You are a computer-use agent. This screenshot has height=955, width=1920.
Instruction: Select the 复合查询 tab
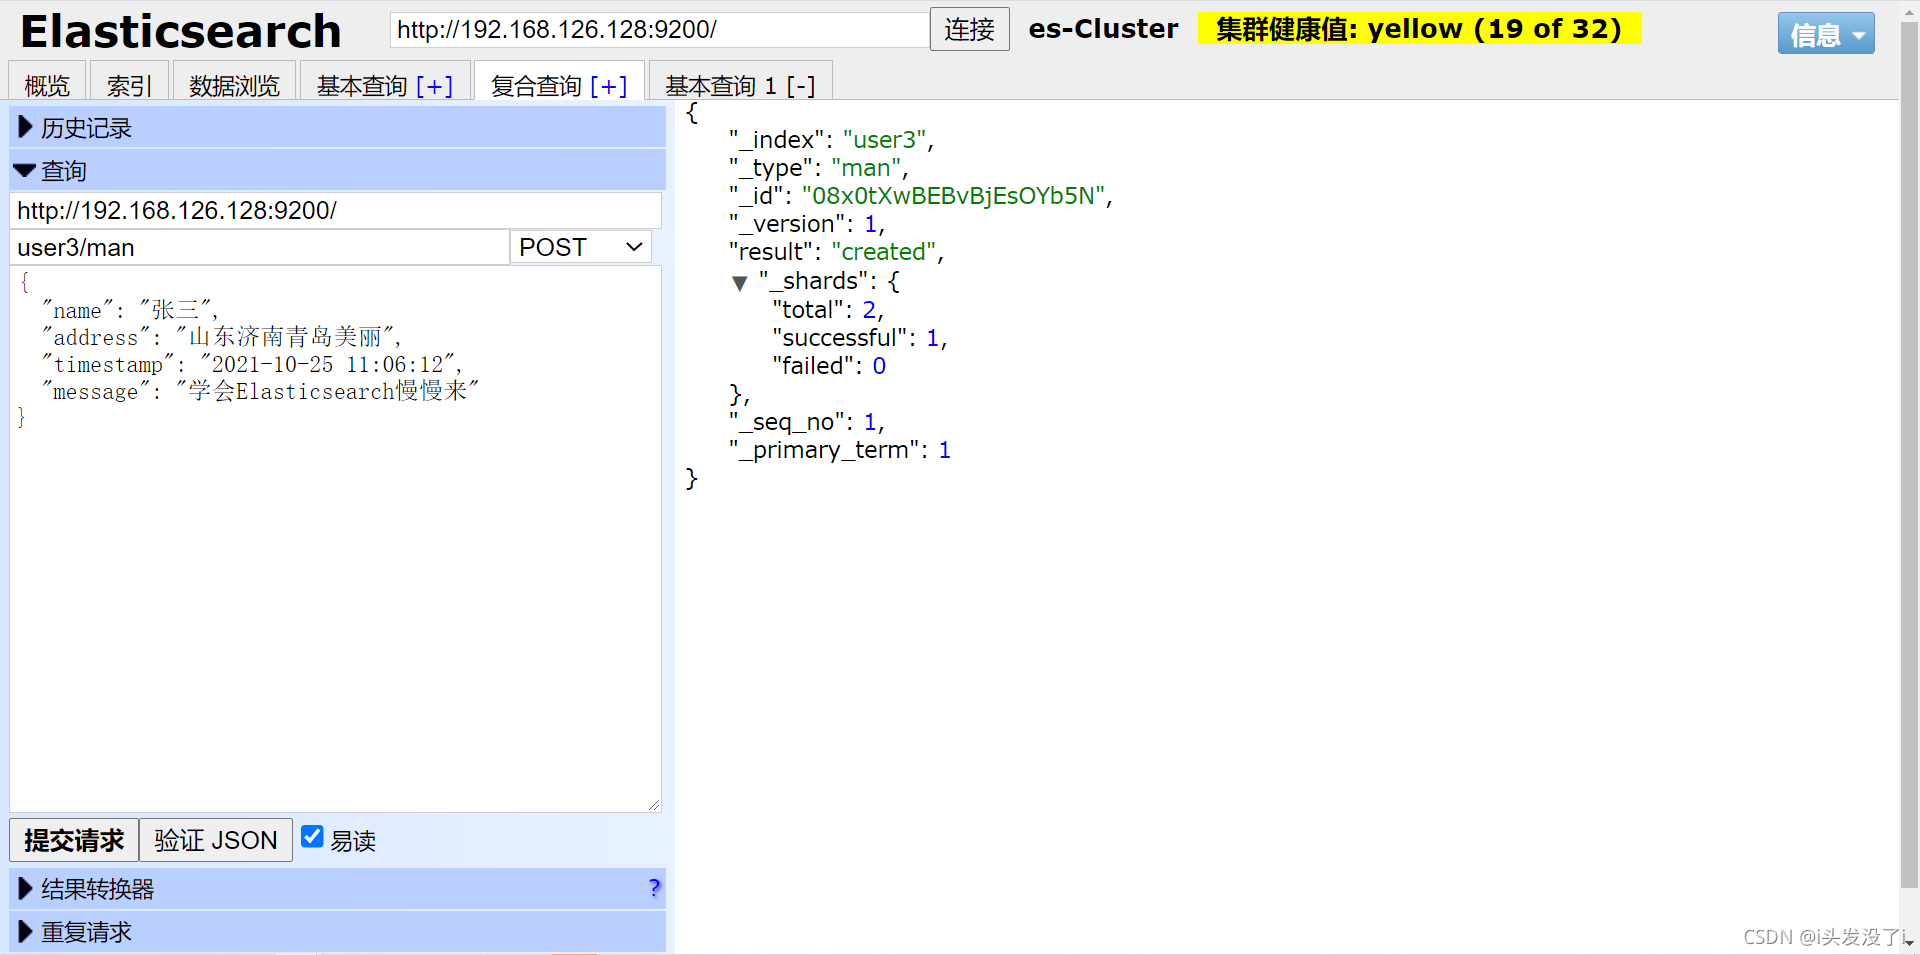coord(536,86)
